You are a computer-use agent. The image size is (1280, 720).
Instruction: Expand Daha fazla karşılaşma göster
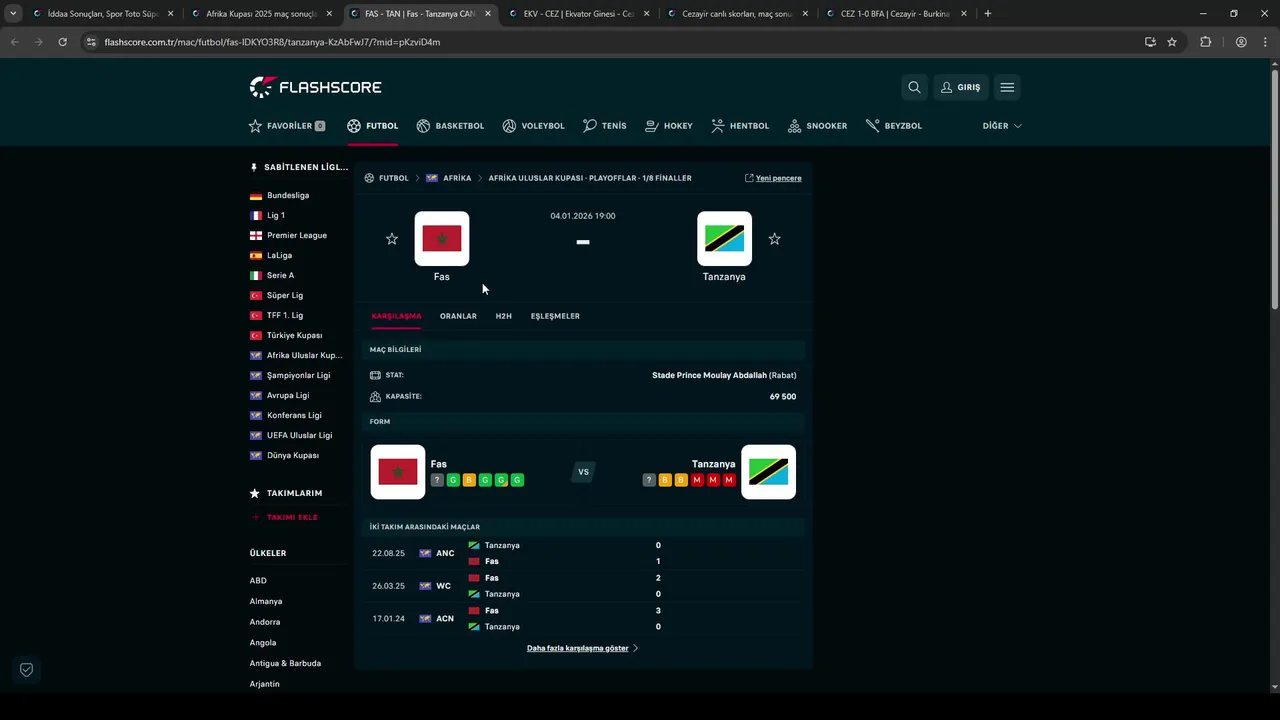pyautogui.click(x=582, y=648)
